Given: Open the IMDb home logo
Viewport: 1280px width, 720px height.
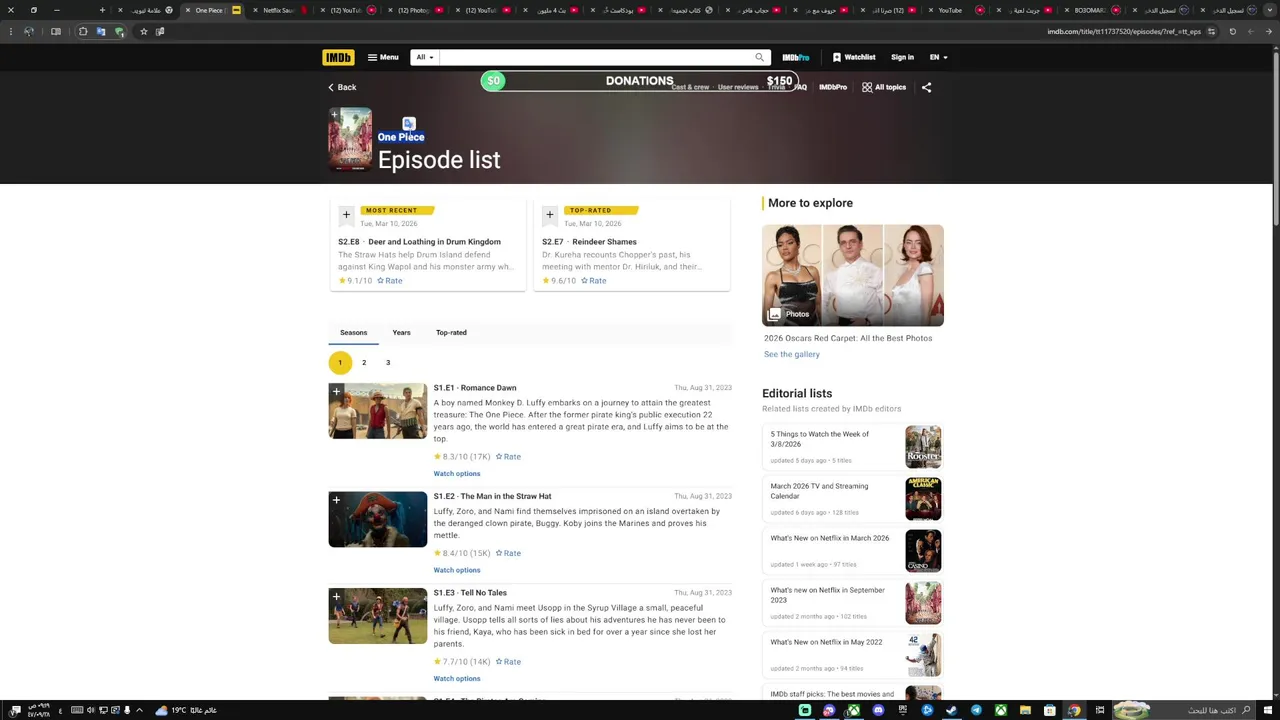Looking at the screenshot, I should coord(338,57).
